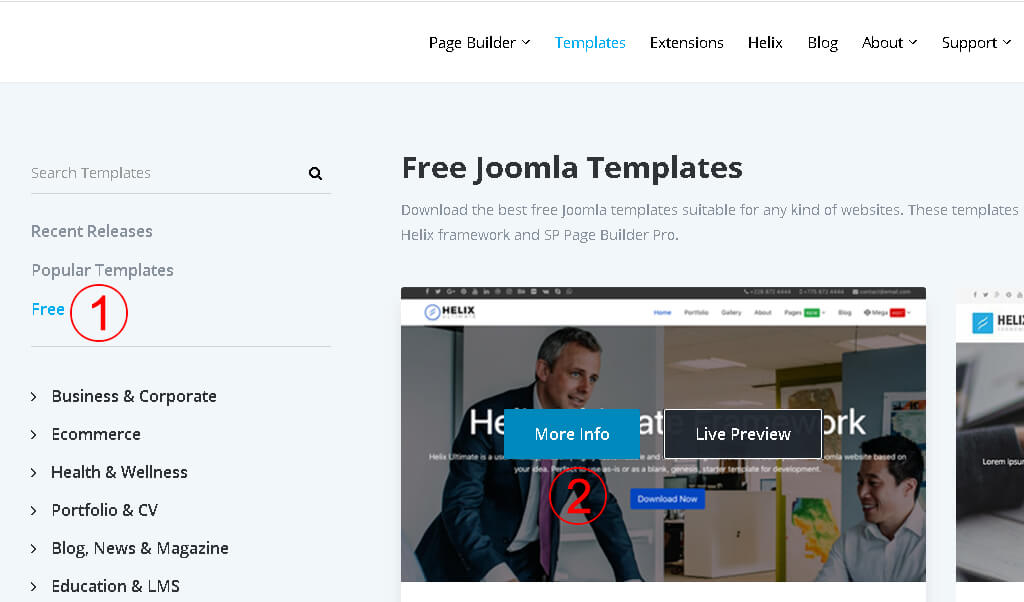Expand the Education & LMS category chevron
Screen dimensions: 1024x602
34,586
